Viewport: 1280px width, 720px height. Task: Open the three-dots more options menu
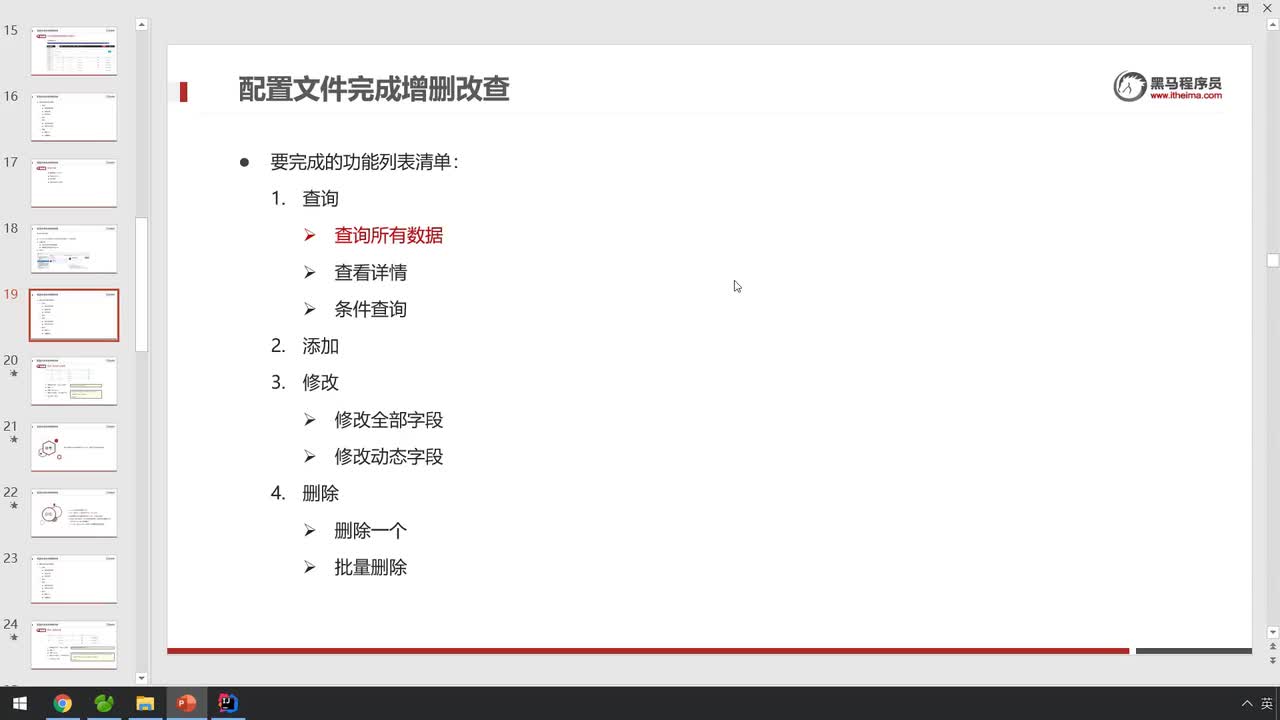1219,8
